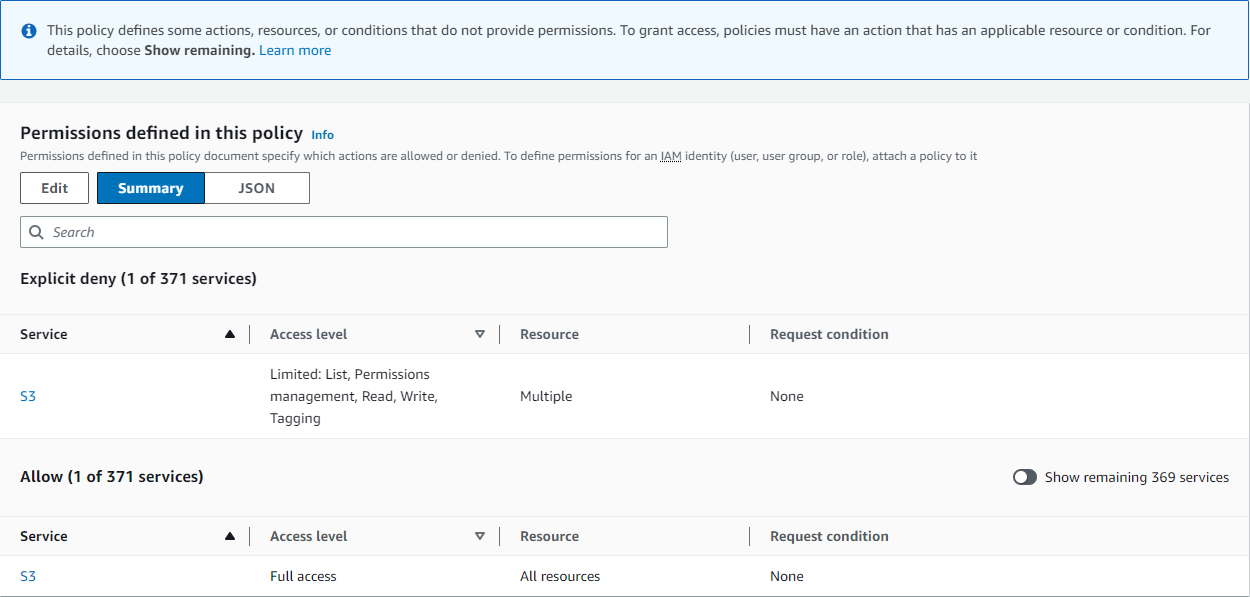The image size is (1250, 597).
Task: Sort the allow table by Service column arrow
Action: click(230, 536)
